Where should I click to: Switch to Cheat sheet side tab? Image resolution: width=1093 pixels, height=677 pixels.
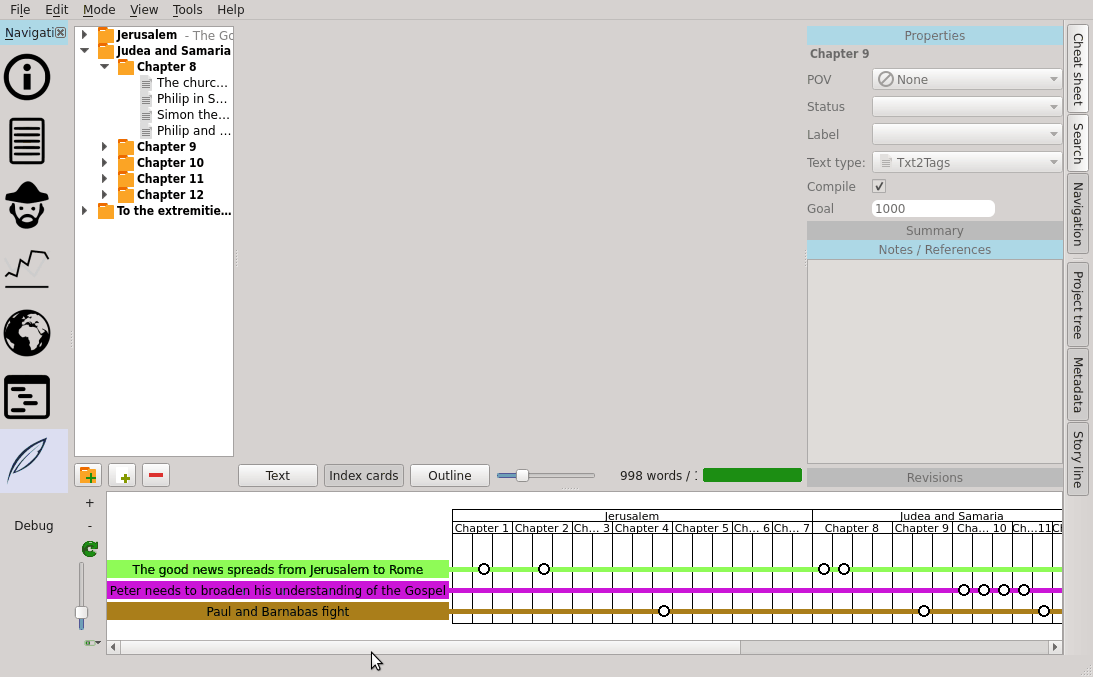[x=1078, y=68]
